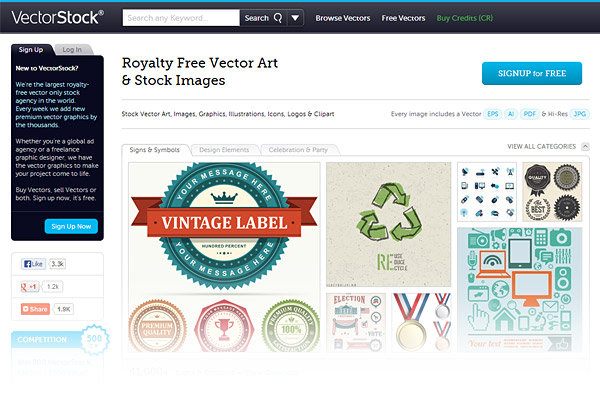Switch to the Log In tab

point(71,49)
